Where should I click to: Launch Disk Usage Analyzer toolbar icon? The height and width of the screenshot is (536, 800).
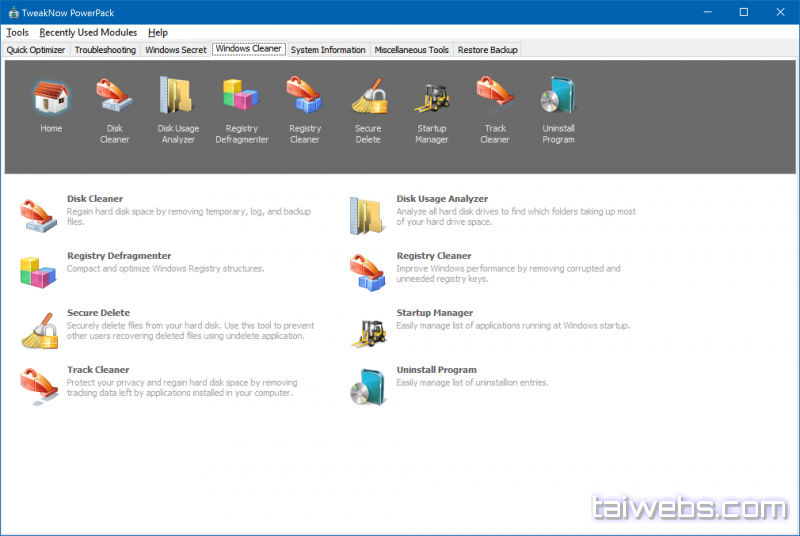(x=178, y=99)
